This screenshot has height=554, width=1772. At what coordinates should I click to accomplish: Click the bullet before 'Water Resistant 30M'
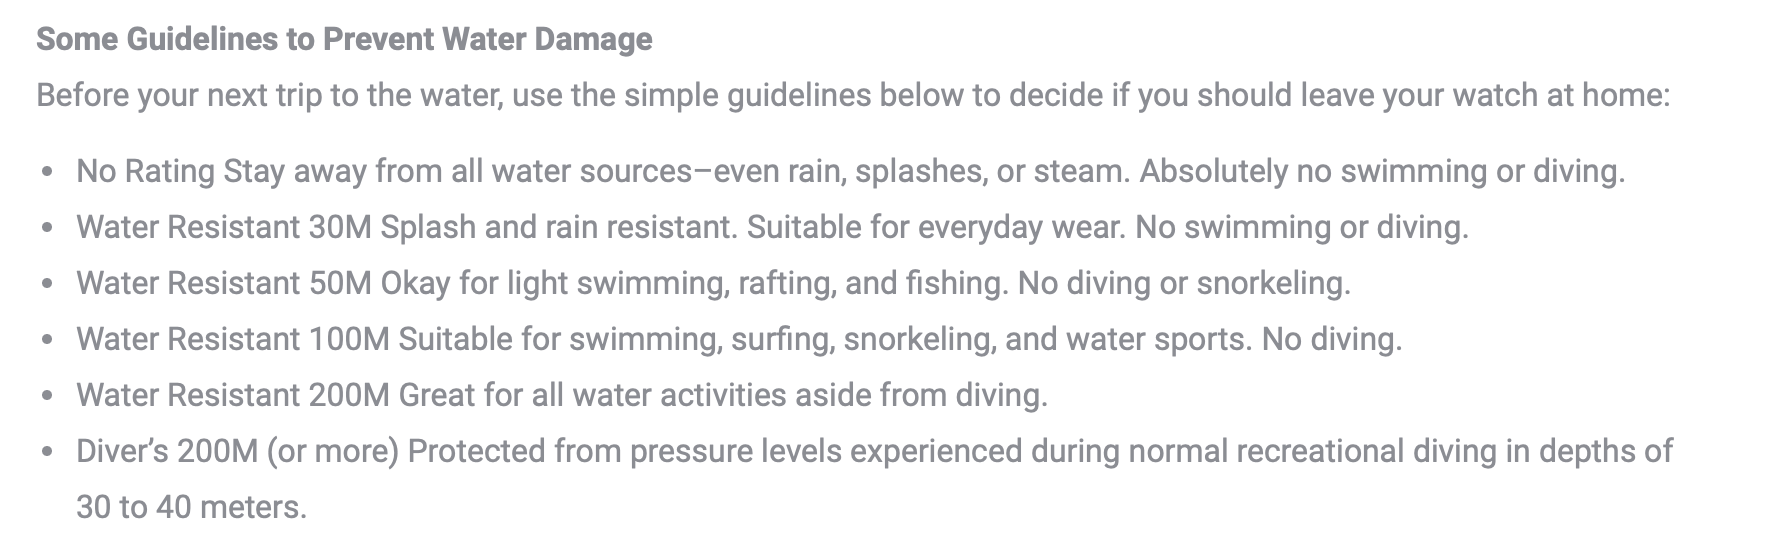[x=47, y=228]
